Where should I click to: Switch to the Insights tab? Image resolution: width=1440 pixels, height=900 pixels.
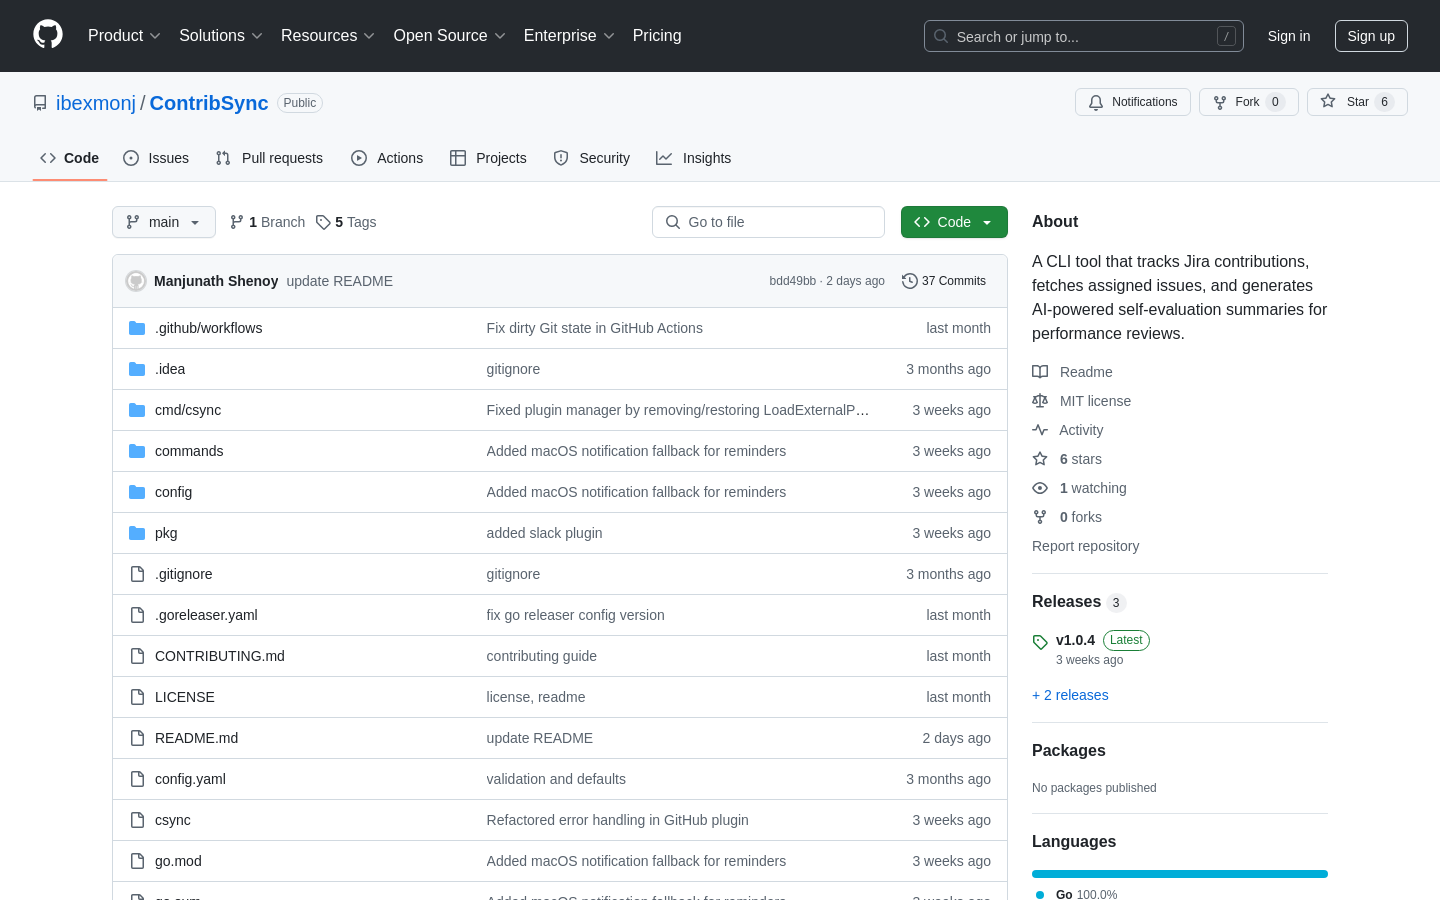(x=694, y=158)
